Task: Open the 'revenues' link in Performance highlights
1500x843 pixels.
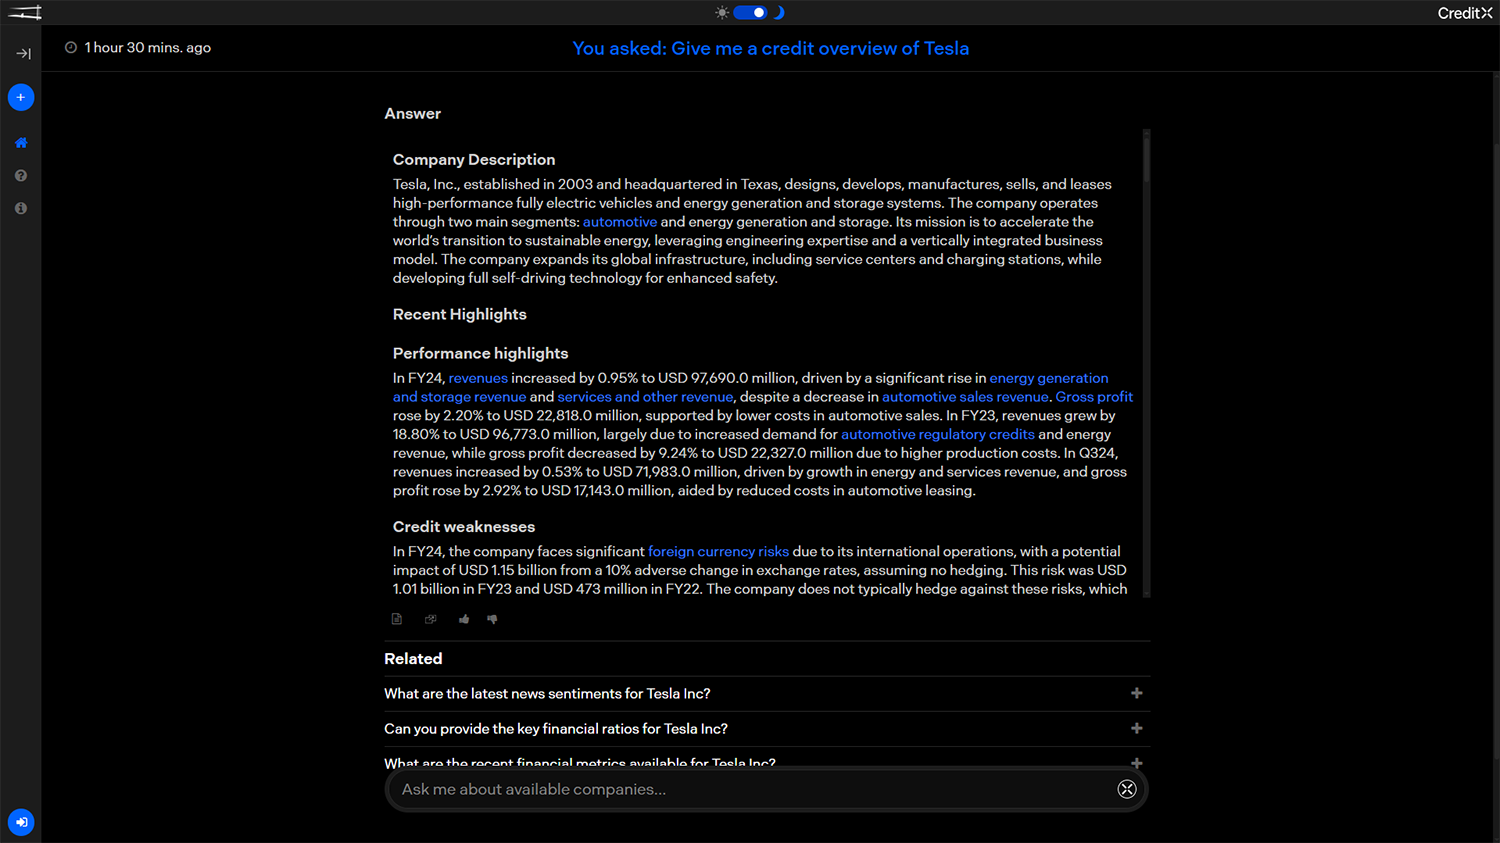Action: click(x=478, y=378)
